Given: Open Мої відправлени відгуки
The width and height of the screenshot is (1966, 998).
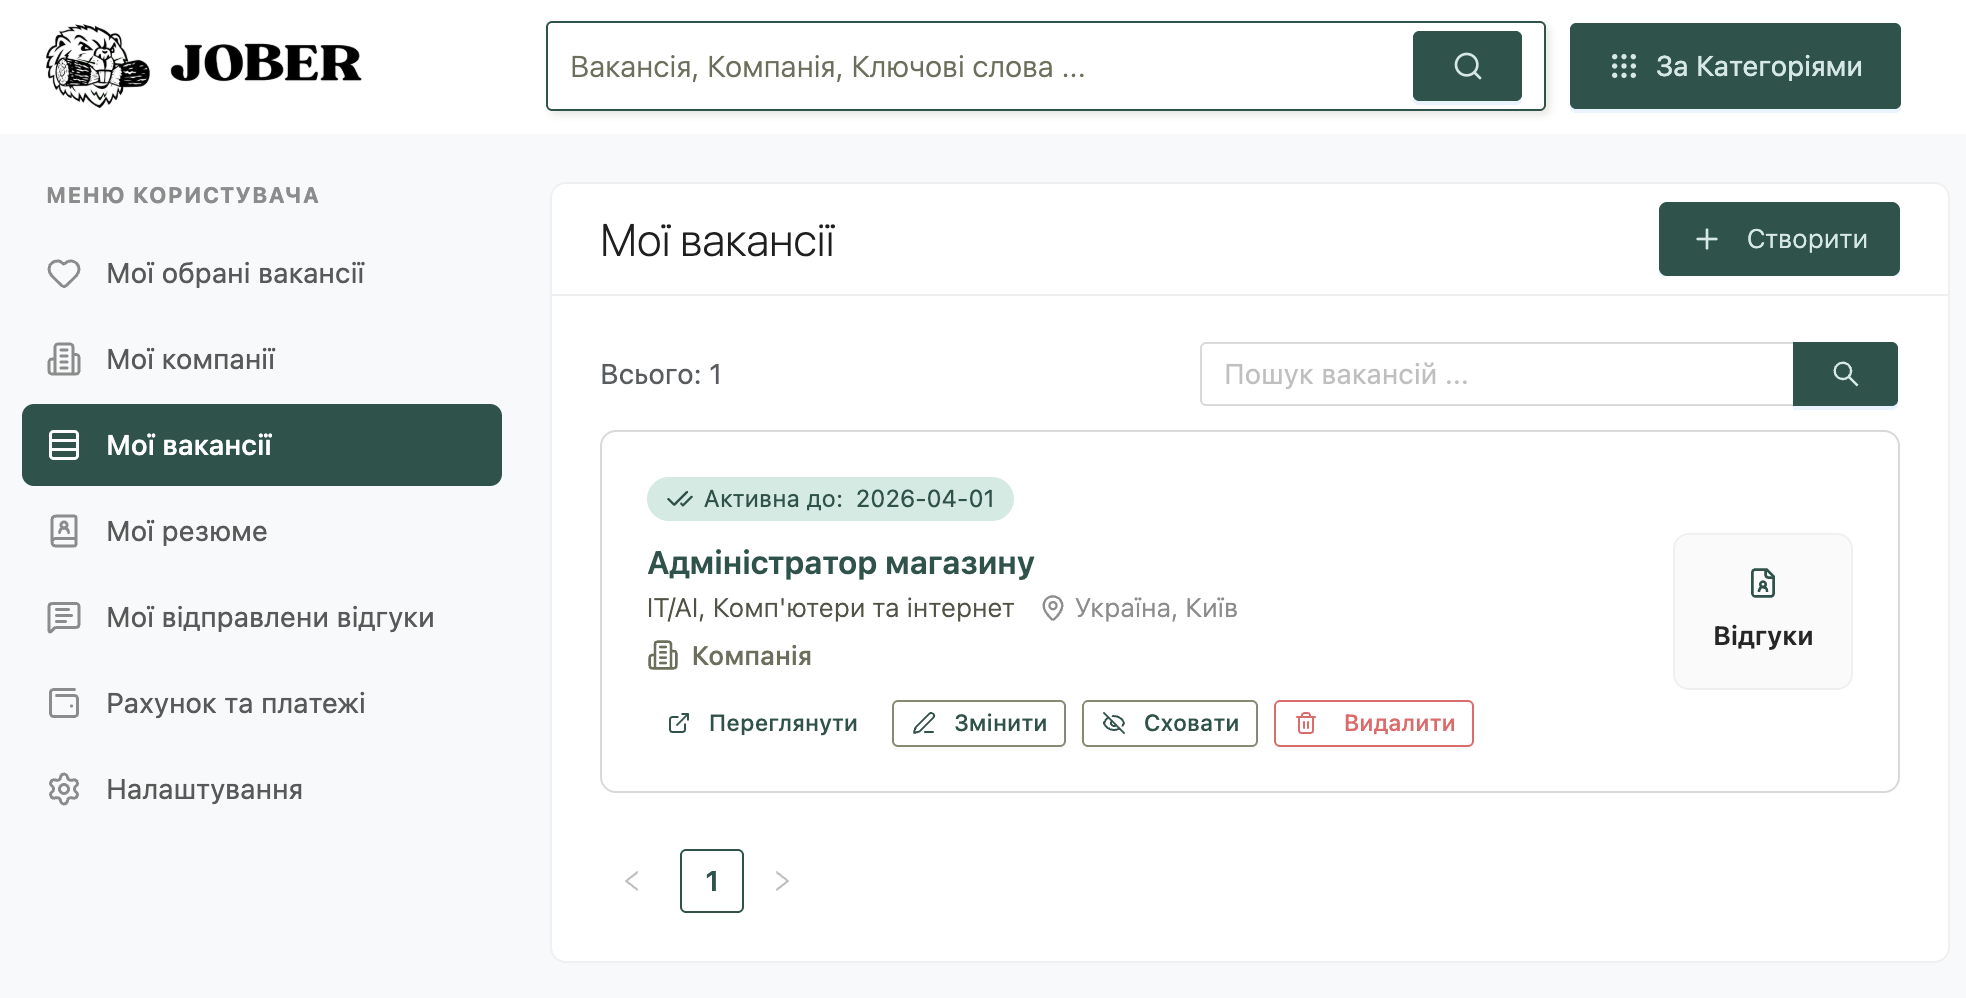Looking at the screenshot, I should point(262,617).
